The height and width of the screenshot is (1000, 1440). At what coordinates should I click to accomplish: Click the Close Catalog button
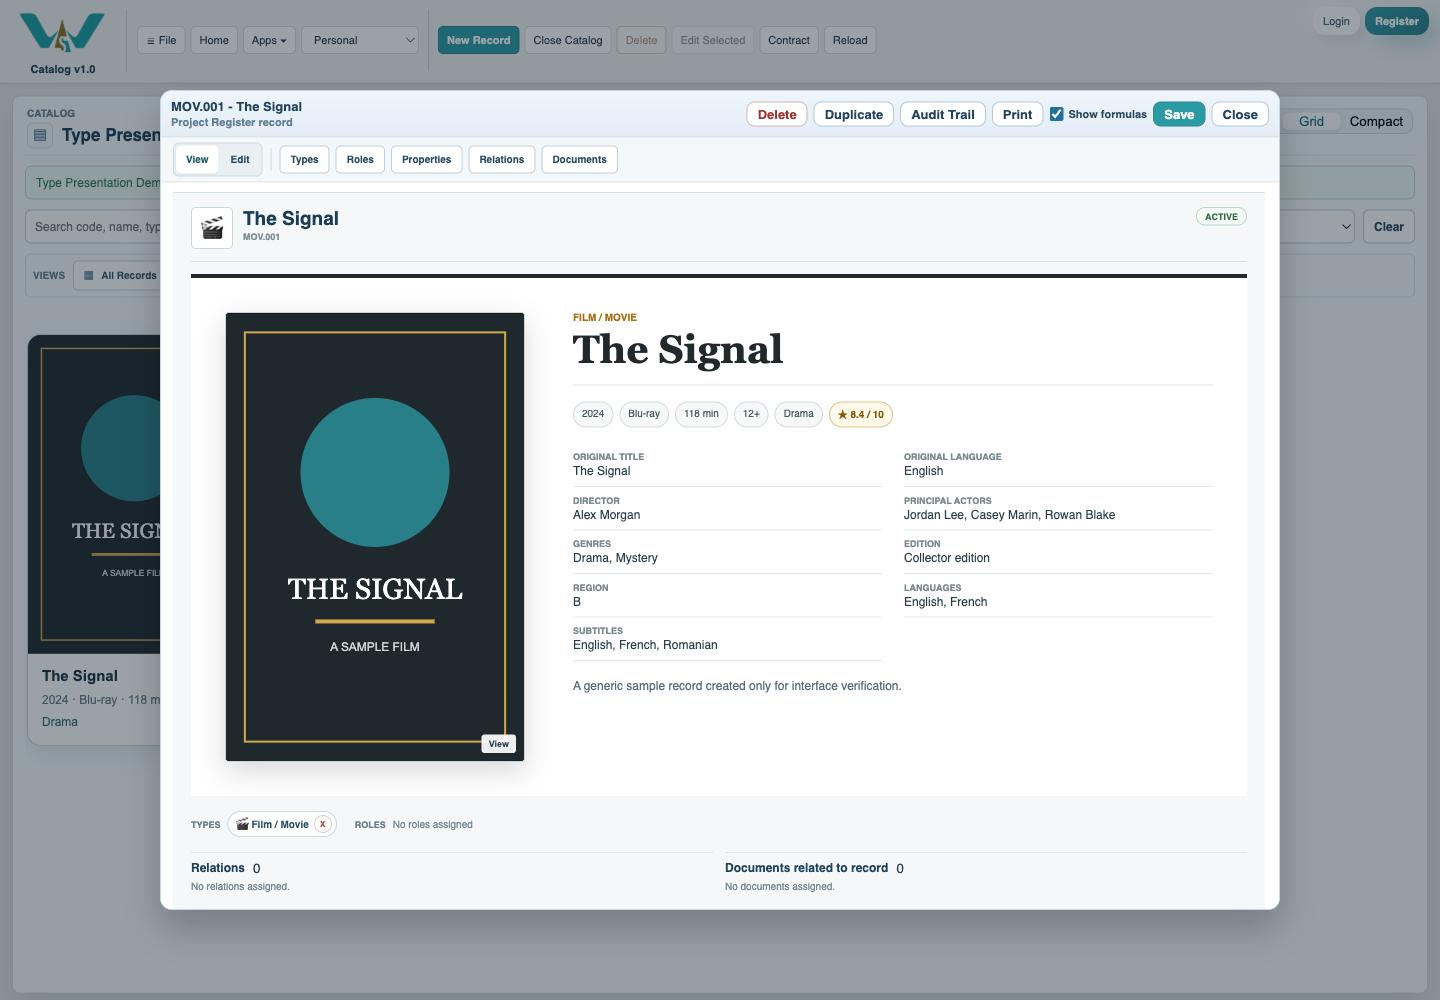(x=568, y=40)
